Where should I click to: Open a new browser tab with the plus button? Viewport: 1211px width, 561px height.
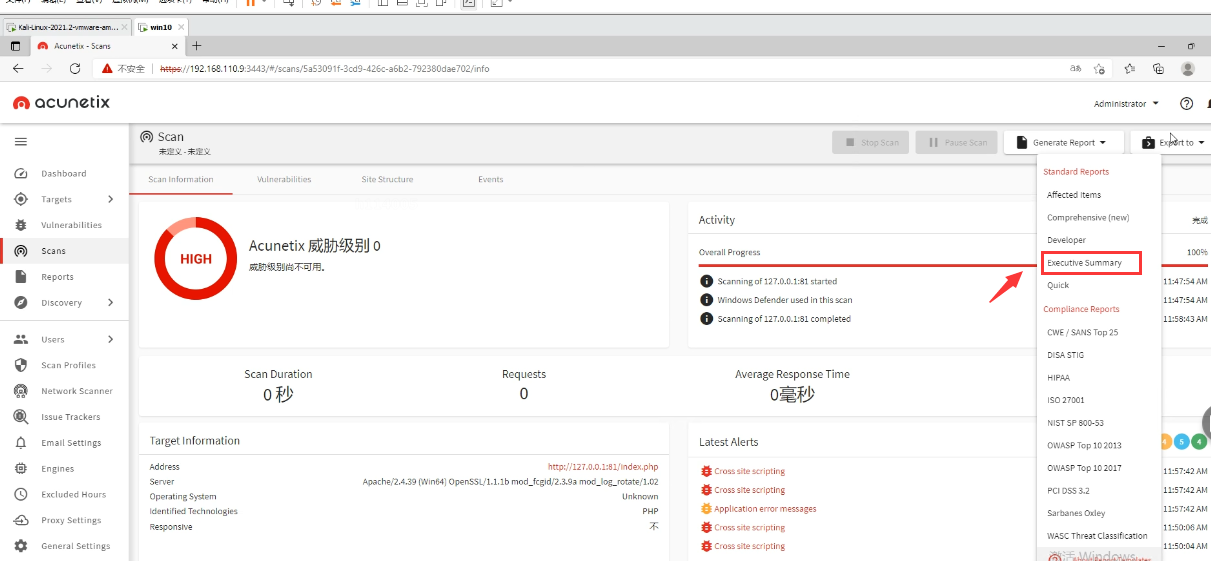pos(197,46)
